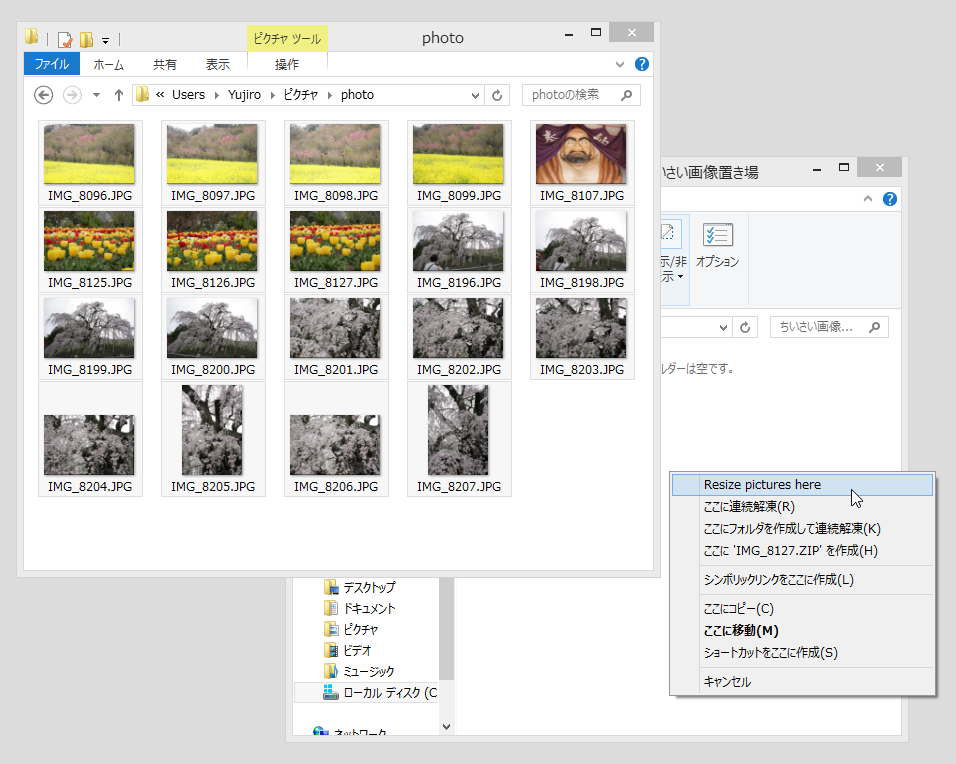Screen dimensions: 956x764
Task: Expand address bar history dropdown in photo window
Action: pos(476,95)
